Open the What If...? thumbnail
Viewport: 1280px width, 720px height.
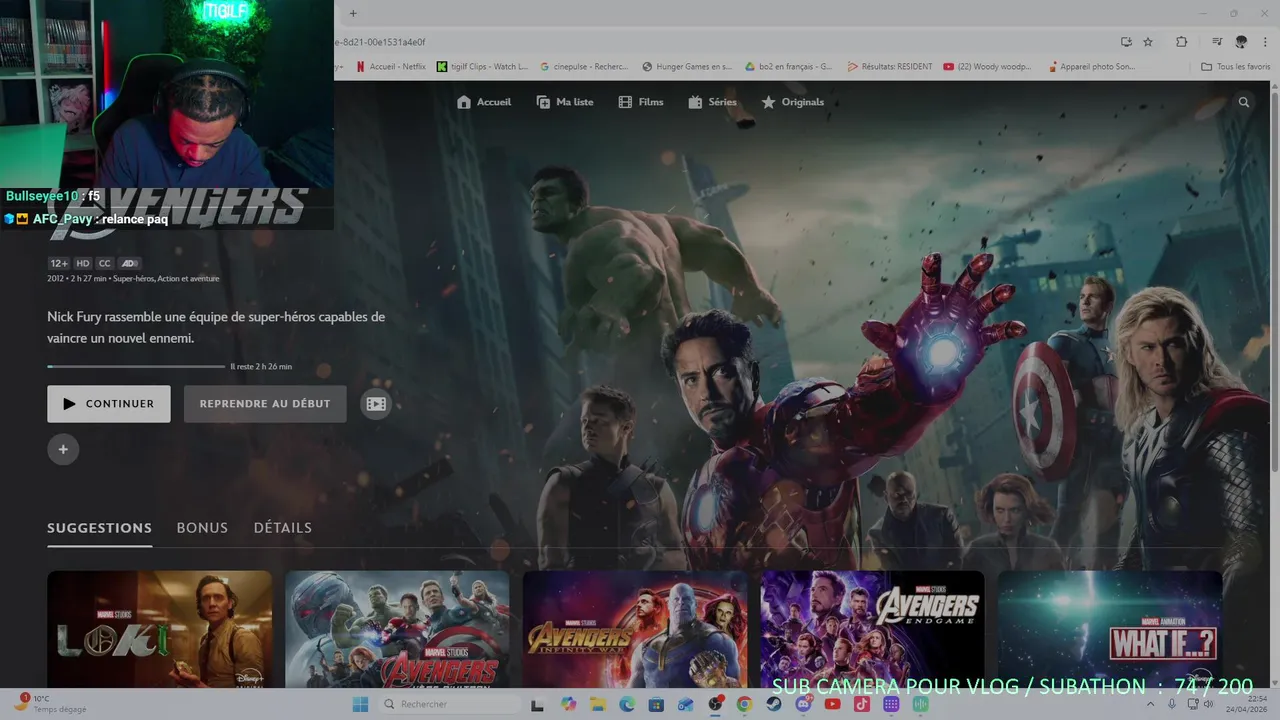(1110, 629)
